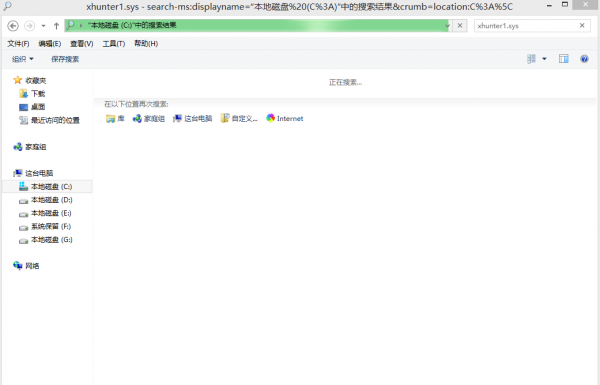Screen dimensions: 600x385
Task: Click the search magnifier icon in address bar
Action: point(70,25)
